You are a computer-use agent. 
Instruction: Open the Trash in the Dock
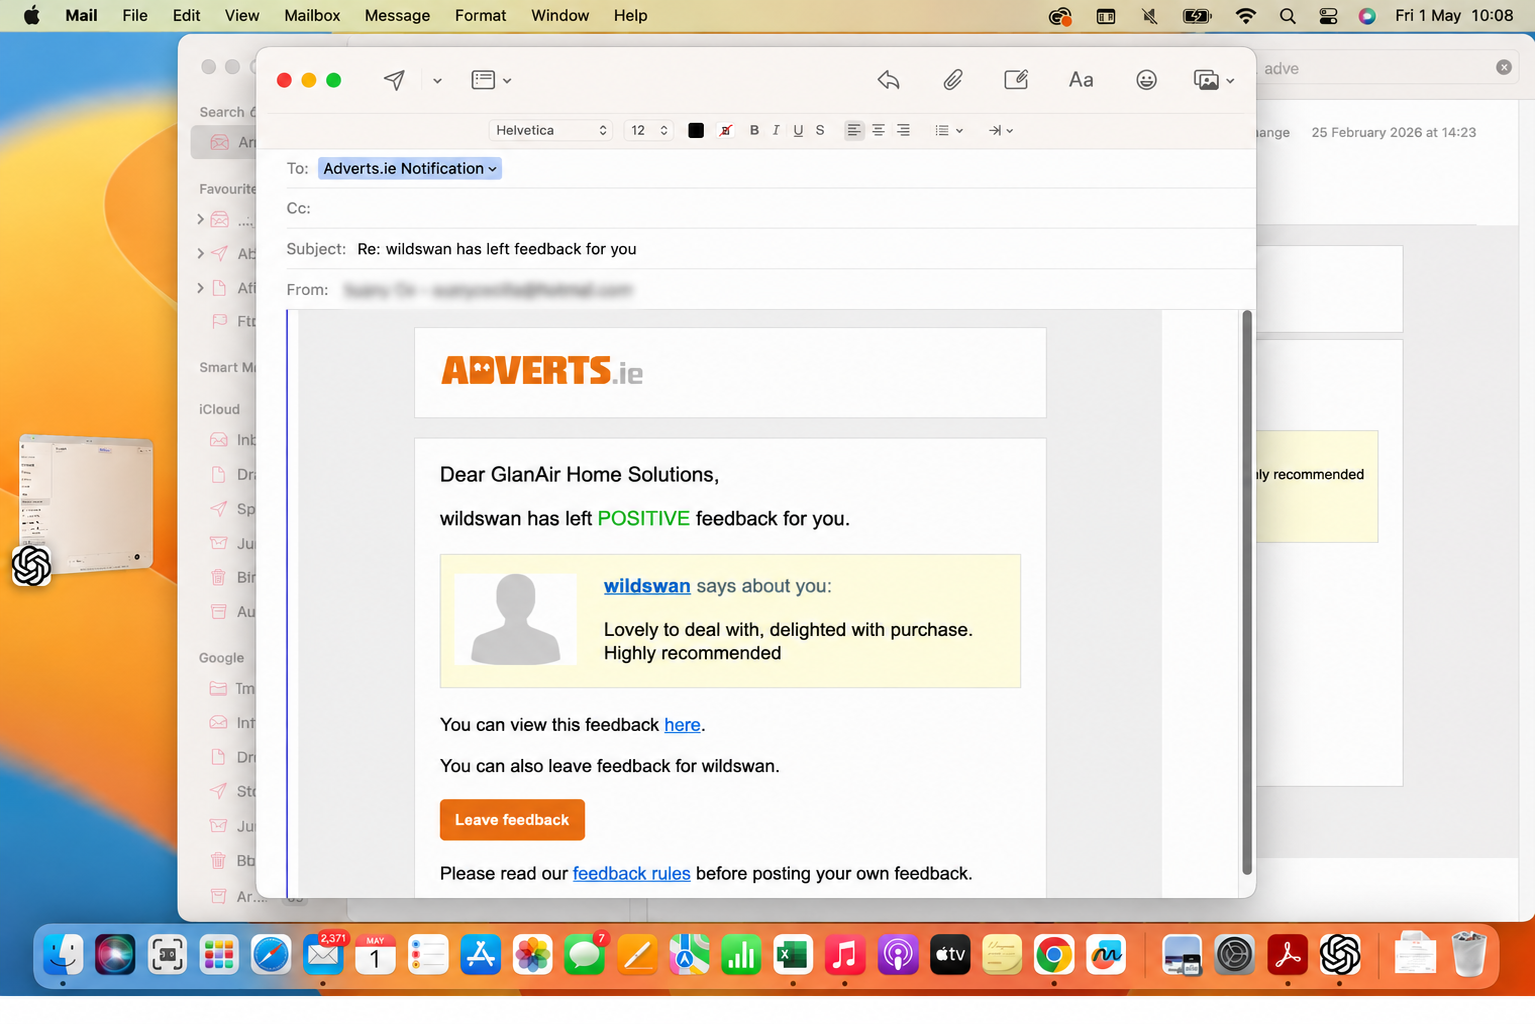(x=1469, y=954)
